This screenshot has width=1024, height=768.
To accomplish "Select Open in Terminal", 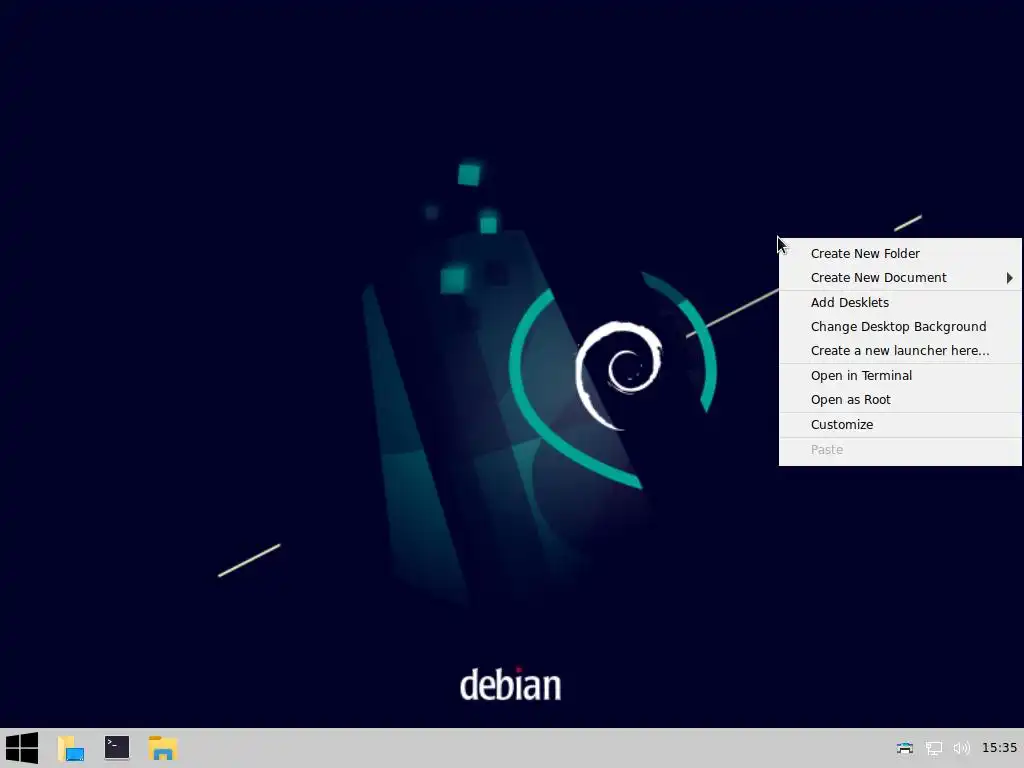I will coord(900,376).
